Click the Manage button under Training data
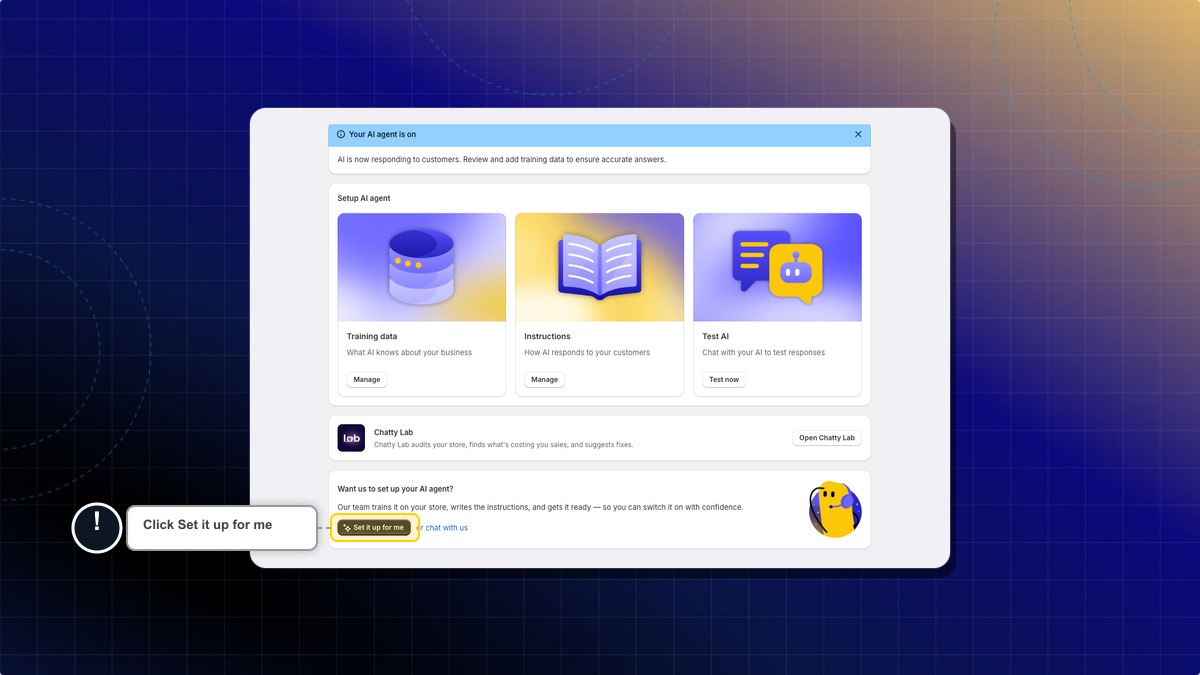The height and width of the screenshot is (675, 1200). (367, 380)
